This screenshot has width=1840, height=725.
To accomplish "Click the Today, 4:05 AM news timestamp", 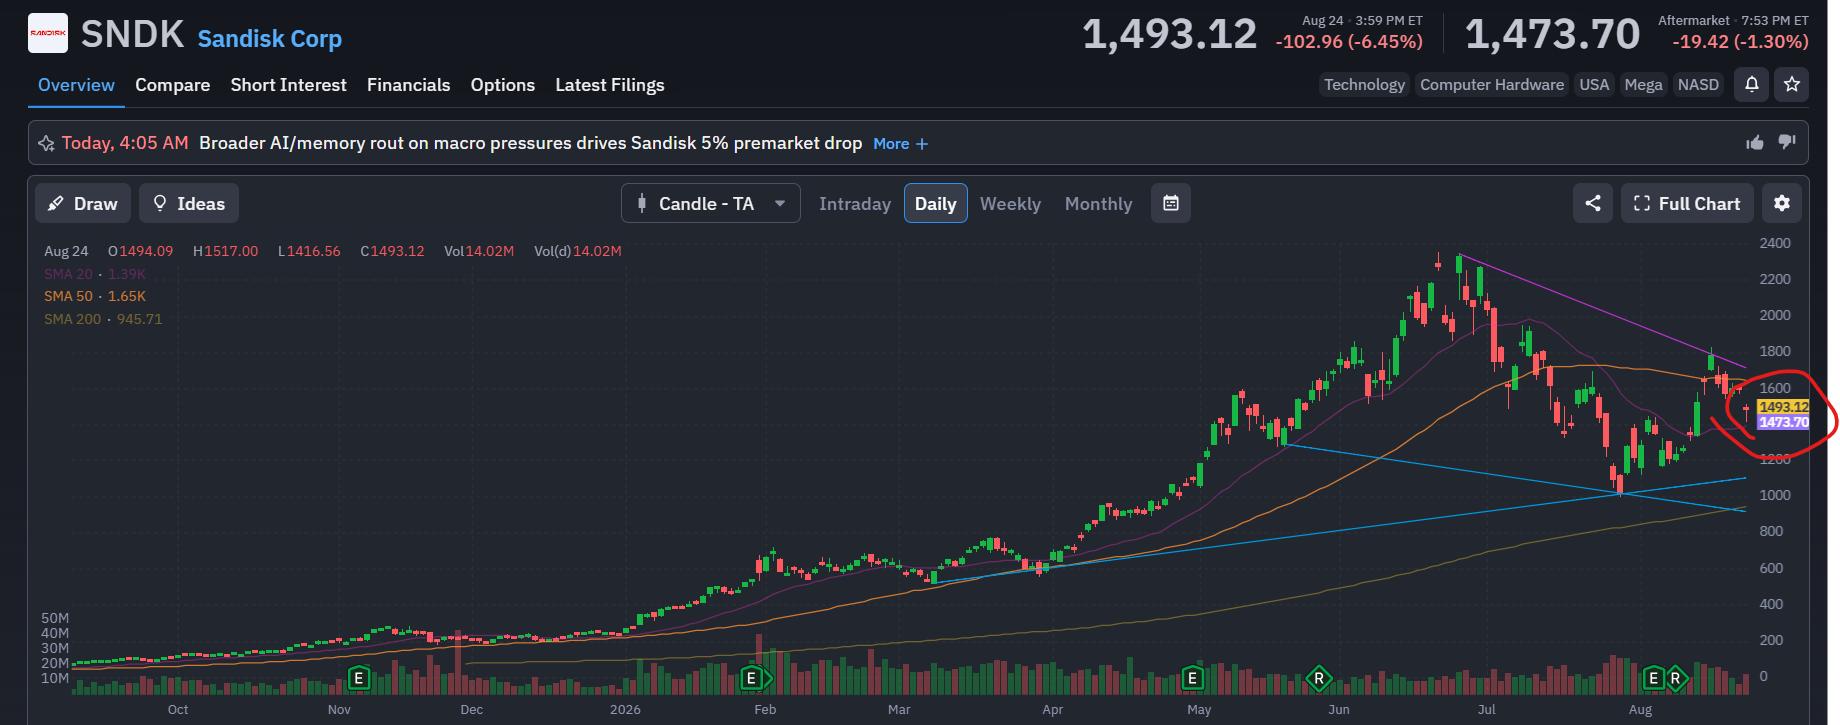I will [125, 143].
